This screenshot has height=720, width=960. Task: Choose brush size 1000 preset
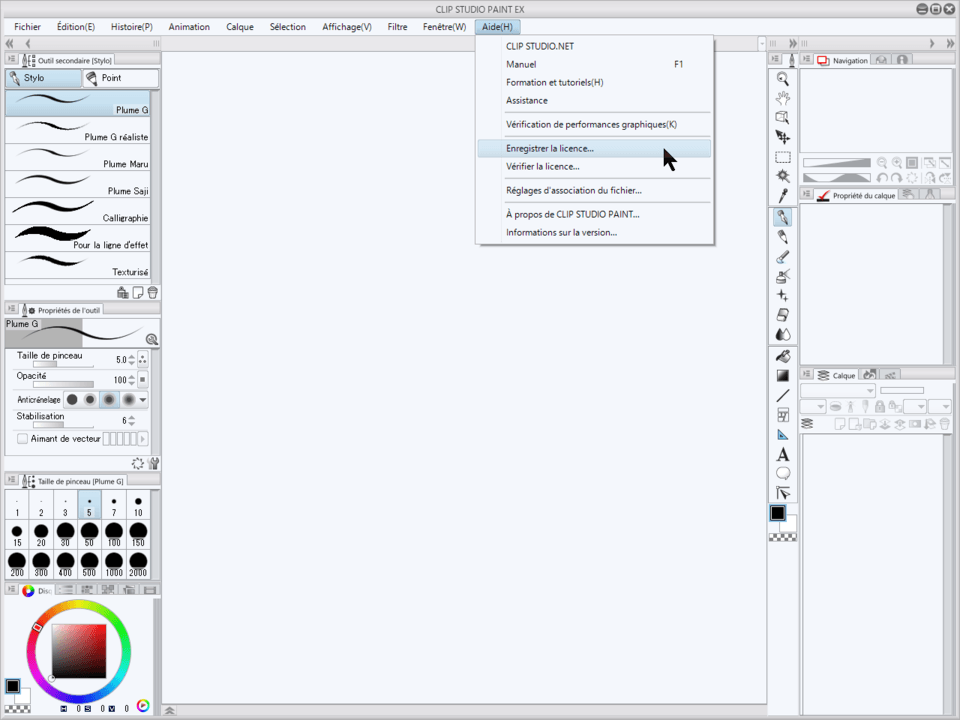[114, 564]
